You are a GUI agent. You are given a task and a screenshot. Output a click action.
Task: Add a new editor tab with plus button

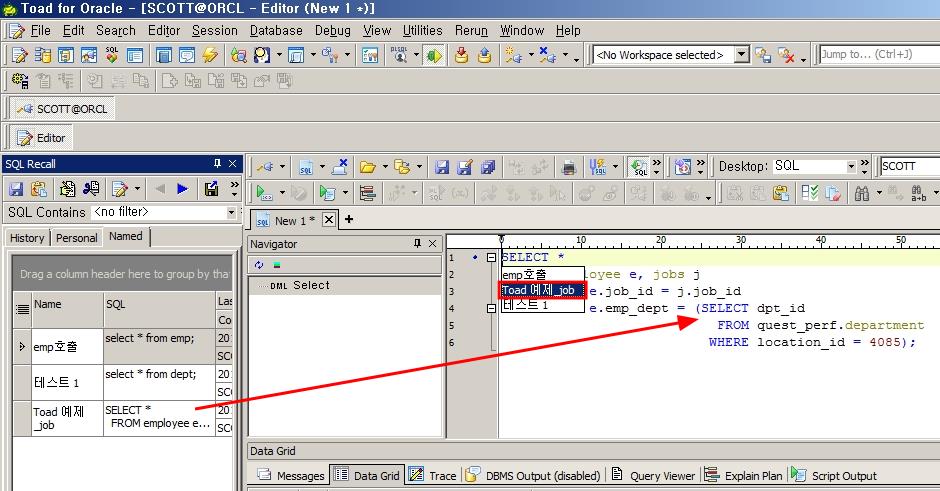click(349, 219)
